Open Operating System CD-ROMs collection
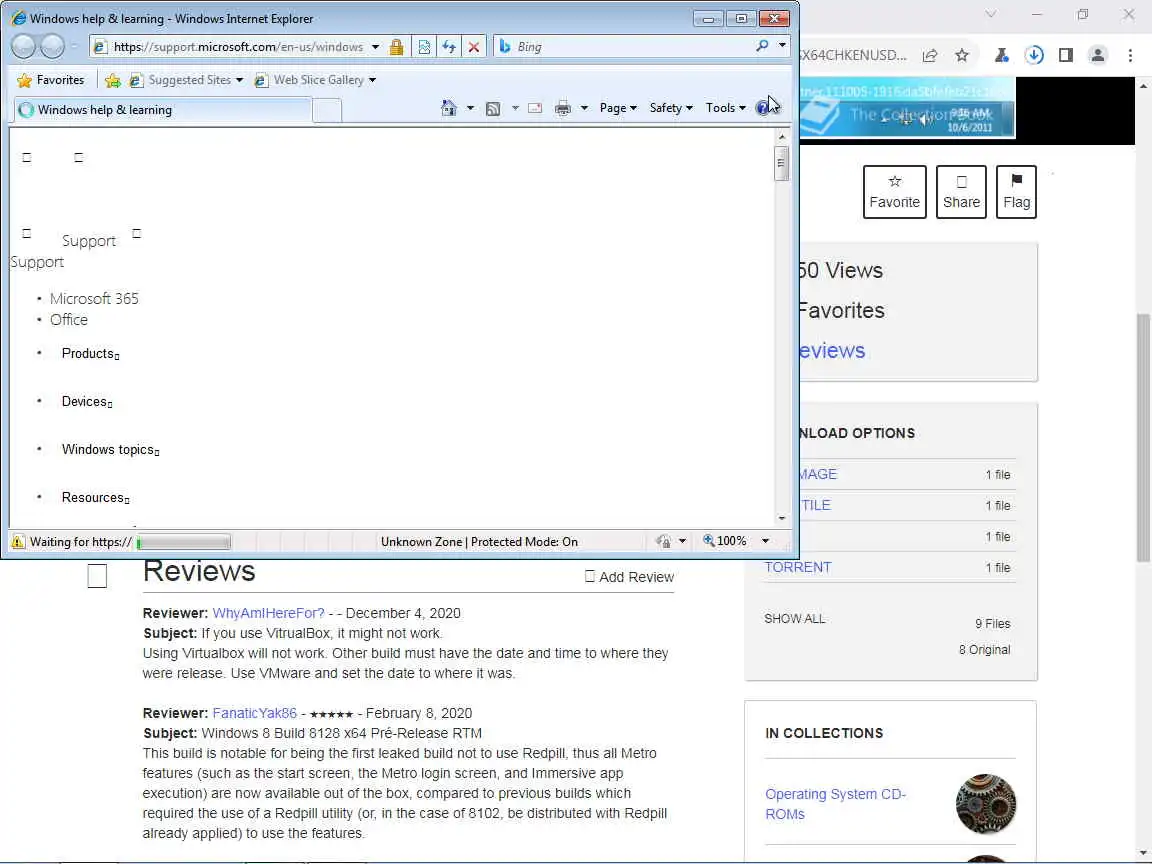 tap(835, 804)
